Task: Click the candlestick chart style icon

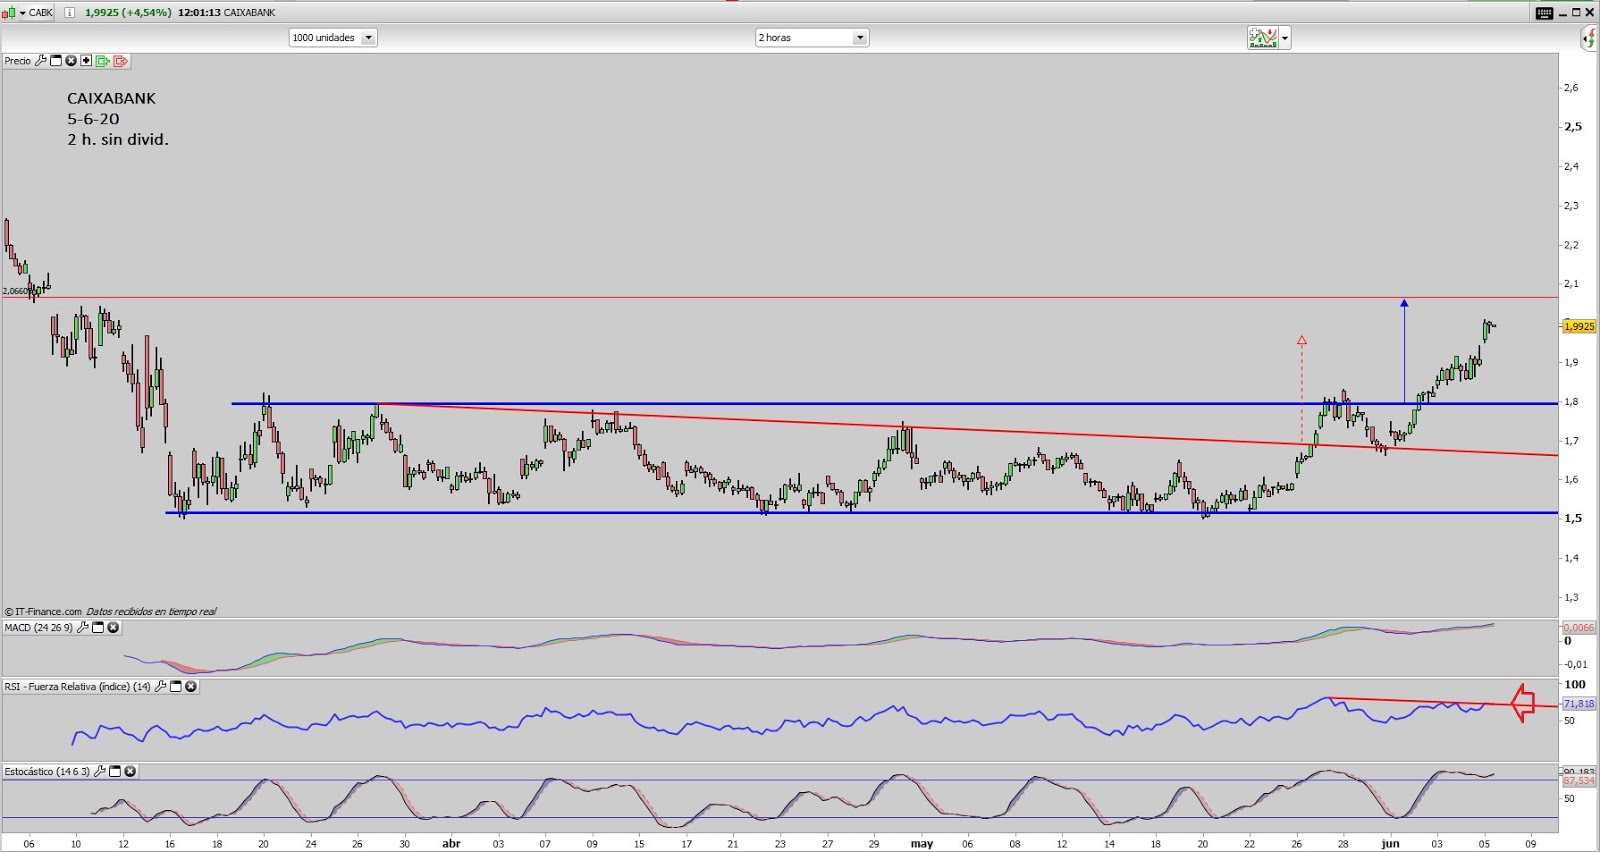Action: click(8, 13)
